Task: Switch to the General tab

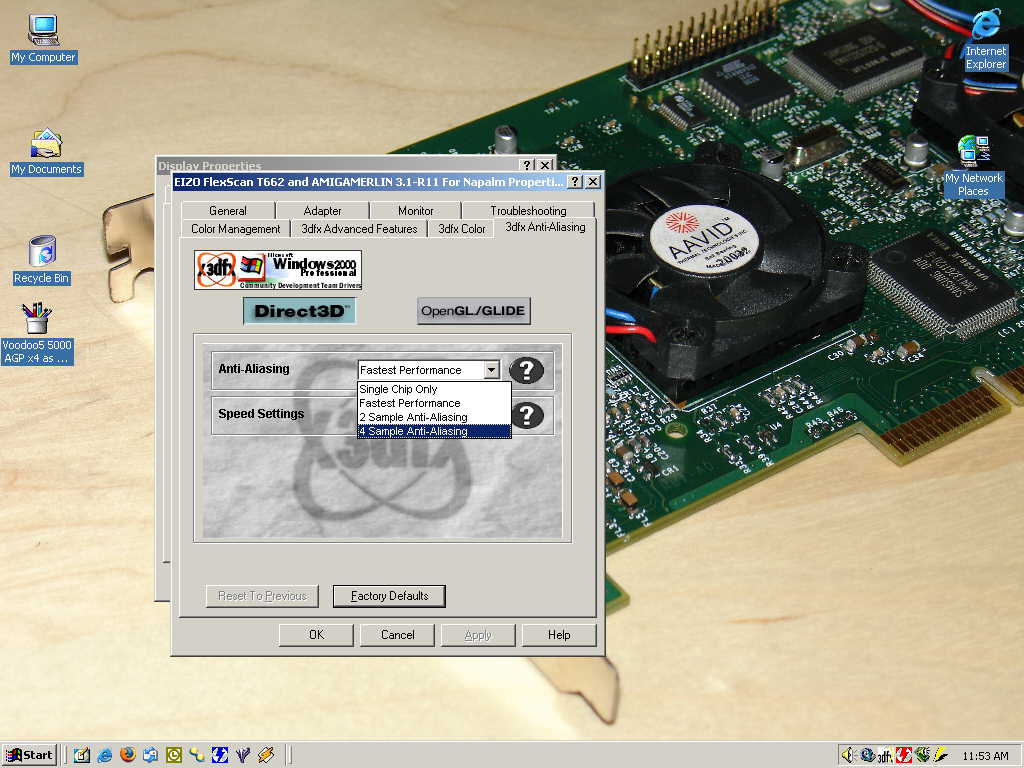Action: tap(228, 211)
